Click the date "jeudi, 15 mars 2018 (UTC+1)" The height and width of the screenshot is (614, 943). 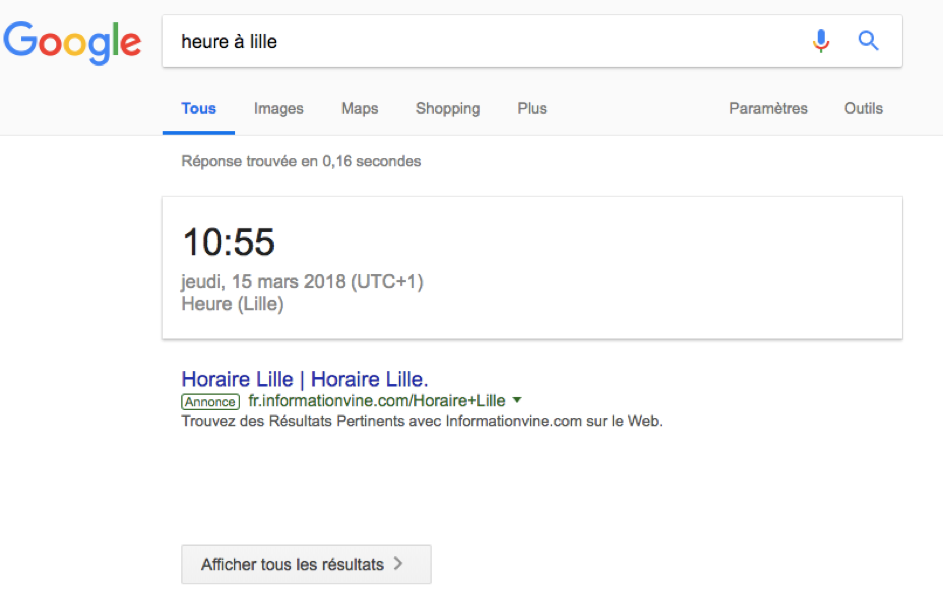pos(303,281)
